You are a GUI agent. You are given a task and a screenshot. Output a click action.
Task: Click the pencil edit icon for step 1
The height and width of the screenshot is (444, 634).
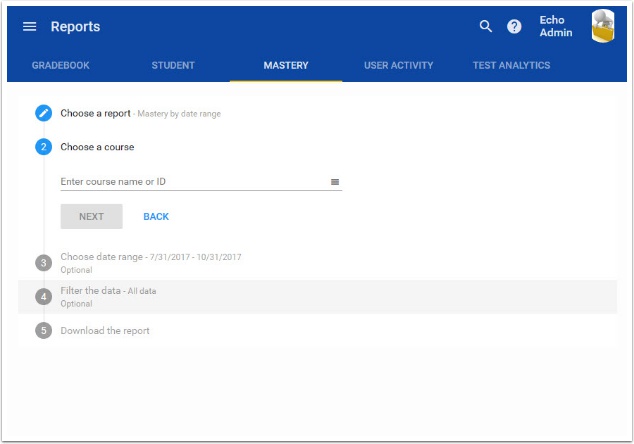43,113
